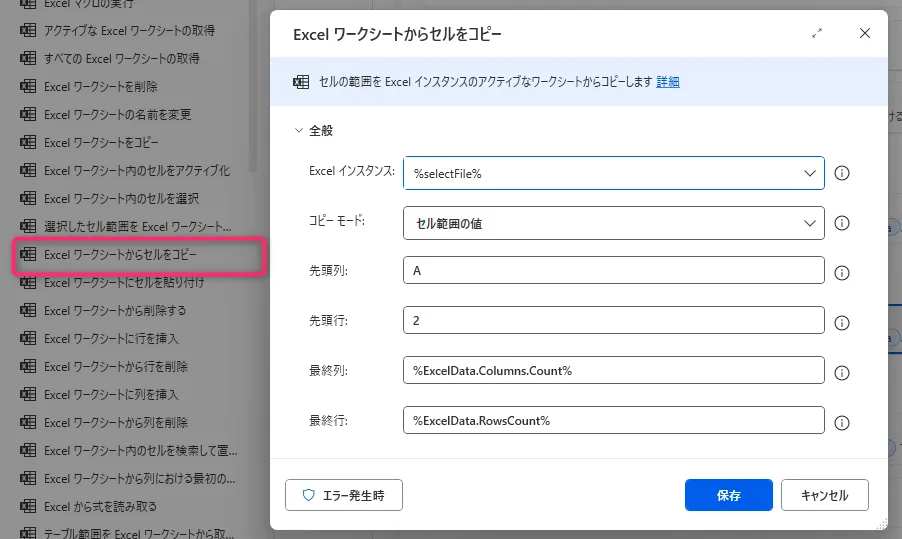
Task: Click the 先頭列 input field
Action: pos(613,271)
